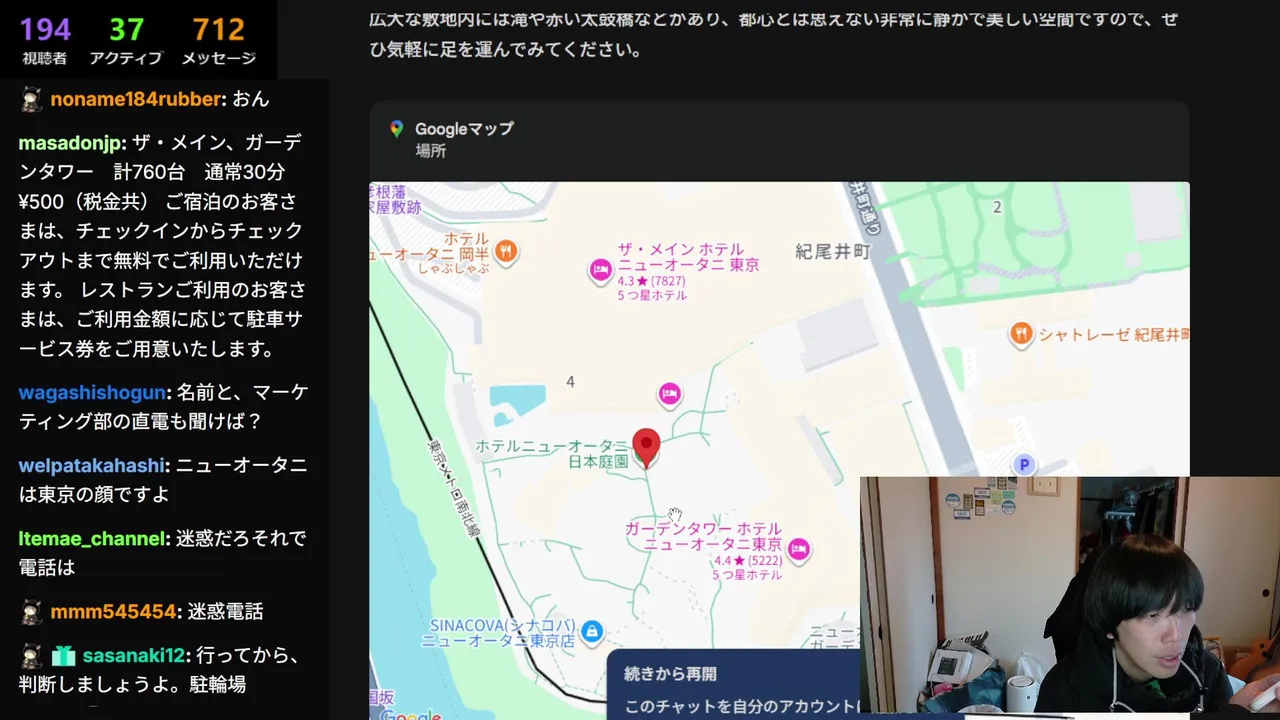The height and width of the screenshot is (720, 1280).
Task: Click the 4.4★ (5222) rating text on map
Action: point(748,561)
